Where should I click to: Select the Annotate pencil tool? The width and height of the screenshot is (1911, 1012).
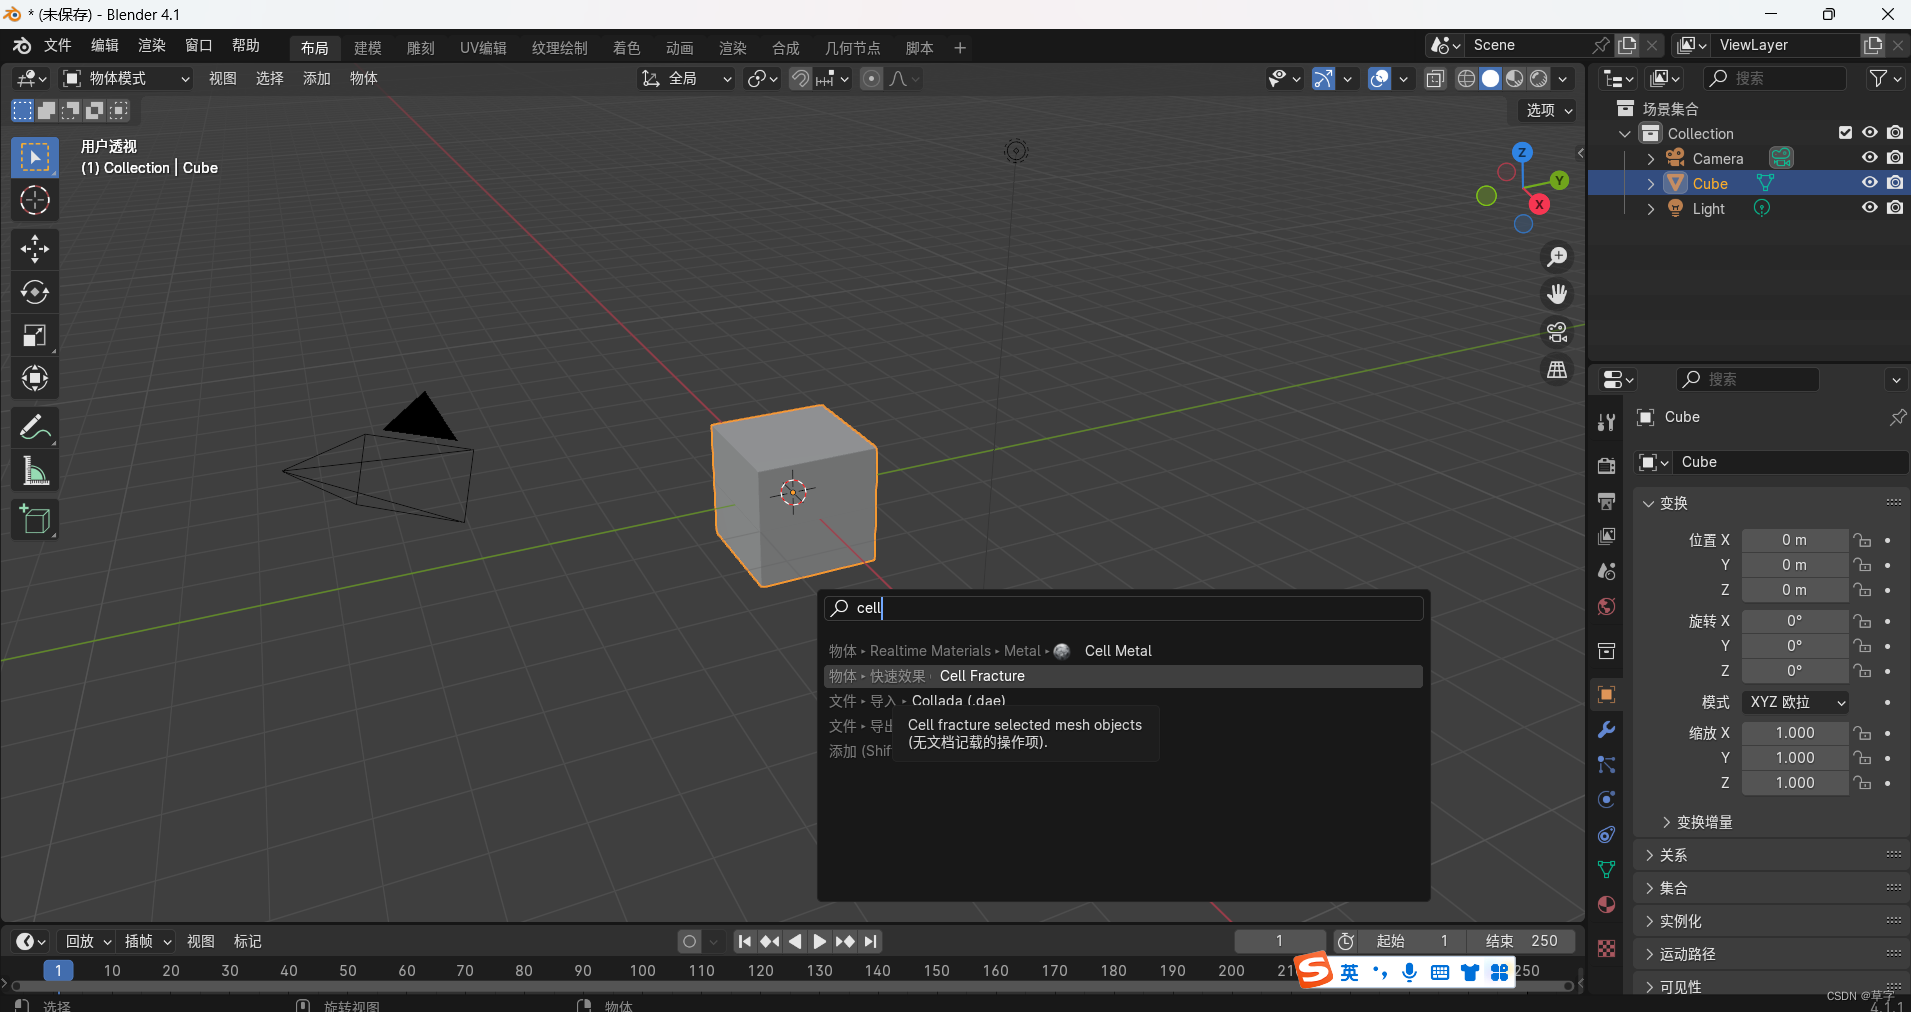[35, 428]
